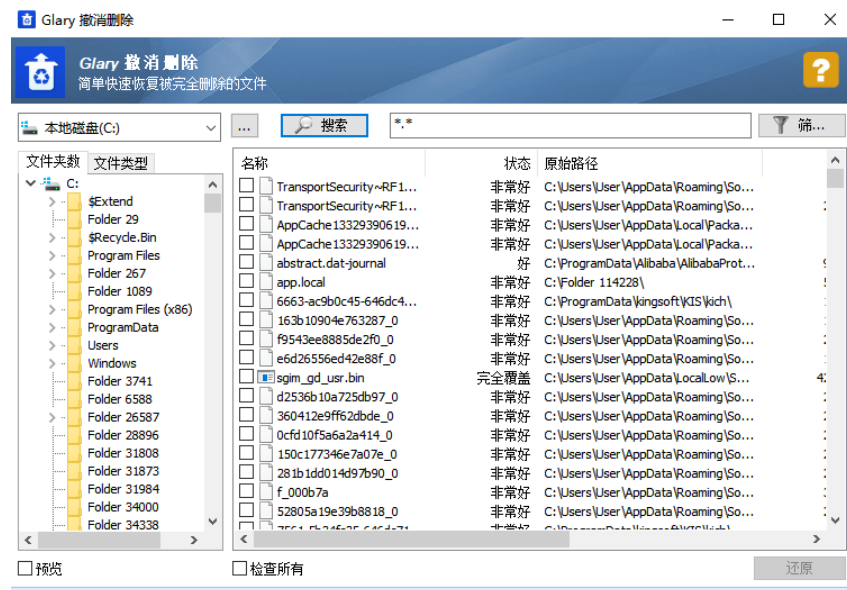Check the box for sgim_gd_usr.bin
Viewport: 847px width, 590px height.
pyautogui.click(x=246, y=377)
